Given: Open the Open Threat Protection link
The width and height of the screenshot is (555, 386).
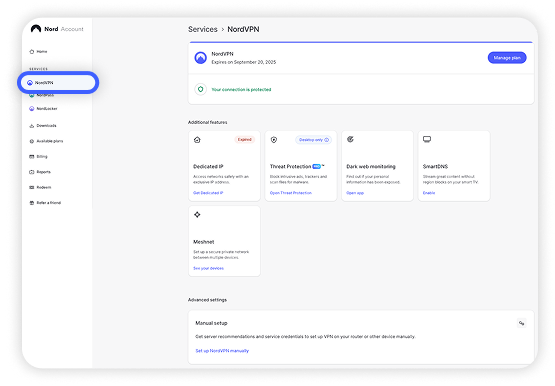Looking at the screenshot, I should (291, 193).
